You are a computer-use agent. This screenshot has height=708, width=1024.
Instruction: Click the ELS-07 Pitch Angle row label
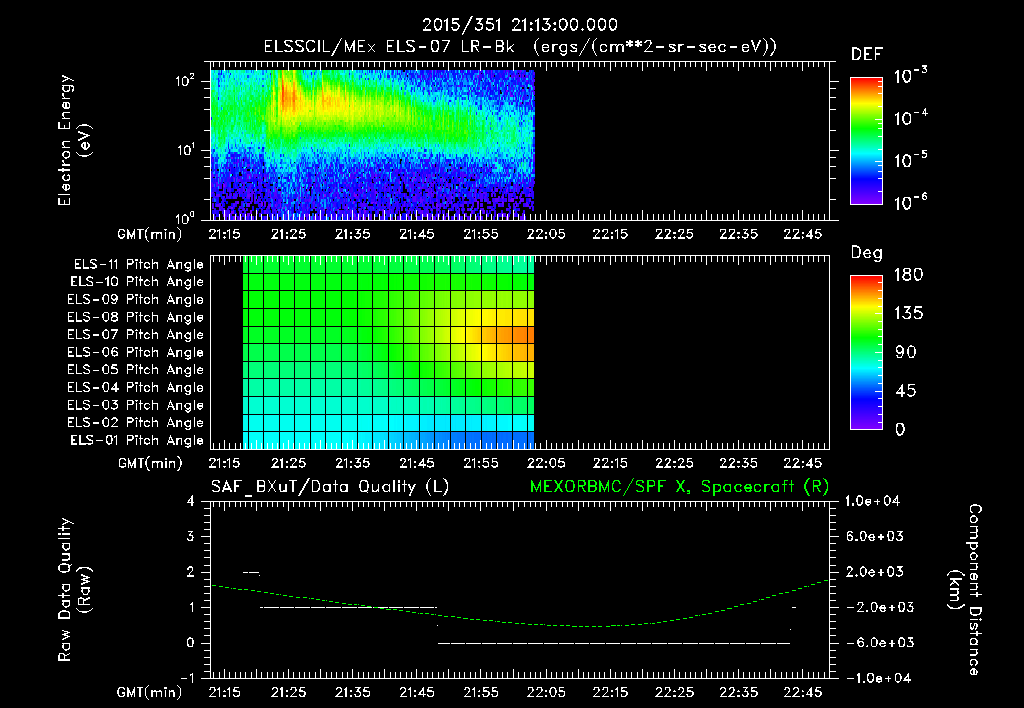point(136,334)
